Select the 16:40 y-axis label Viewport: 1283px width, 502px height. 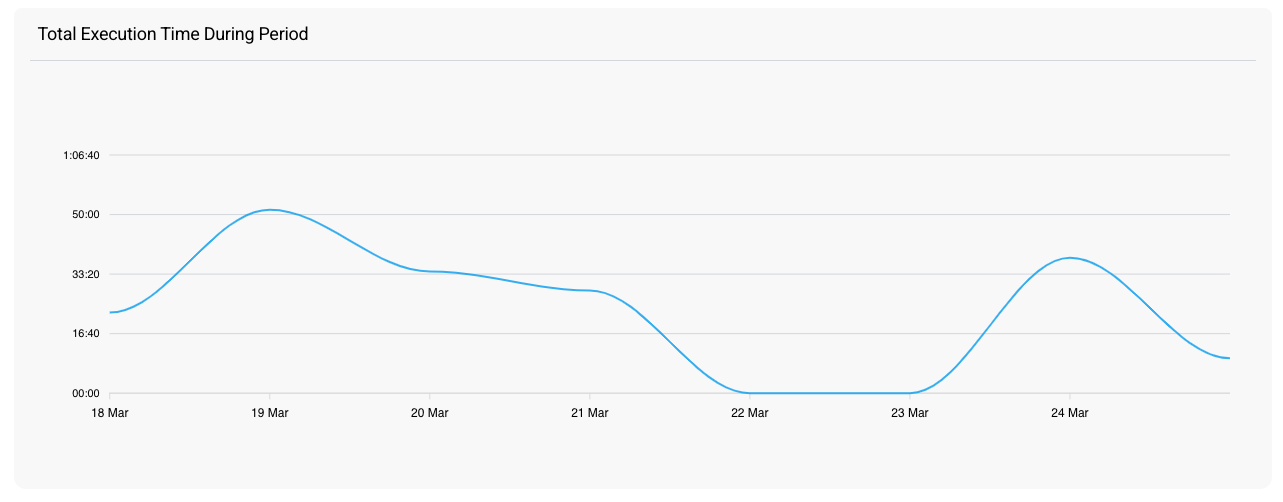[85, 333]
